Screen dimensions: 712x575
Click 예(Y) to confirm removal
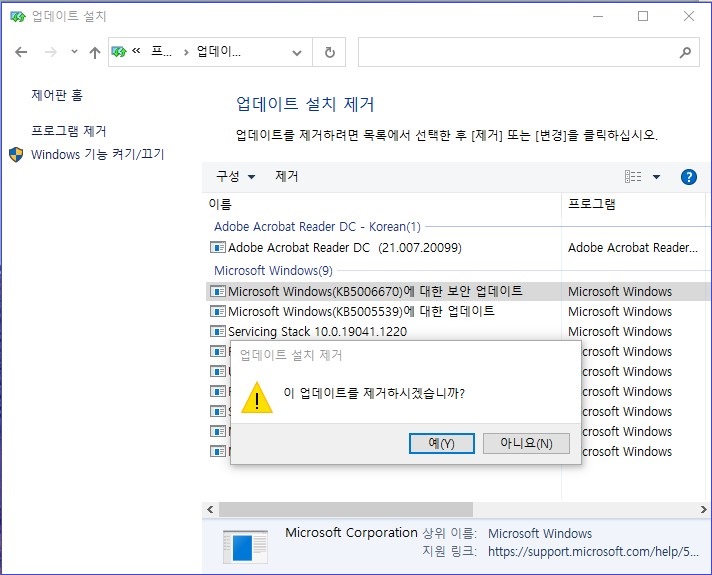pos(441,443)
